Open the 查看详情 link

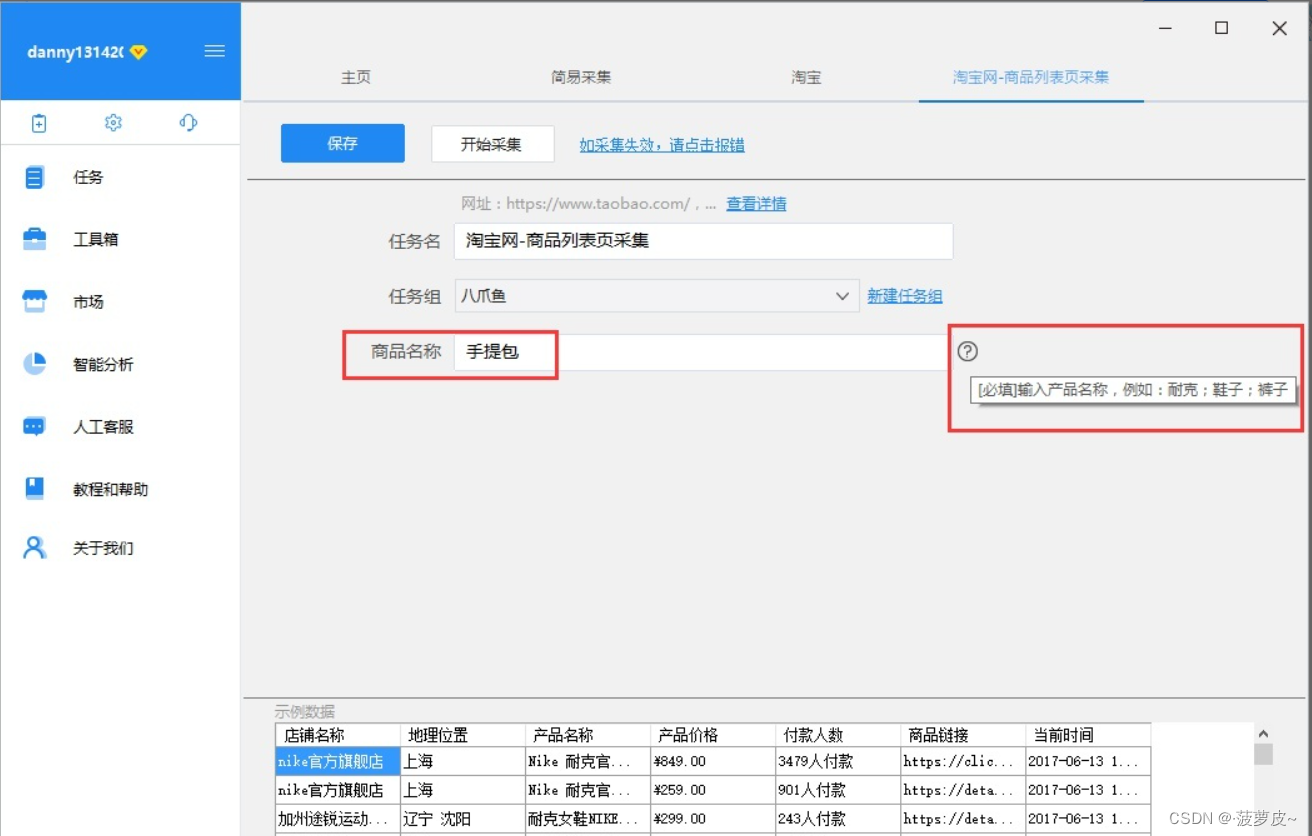click(756, 204)
